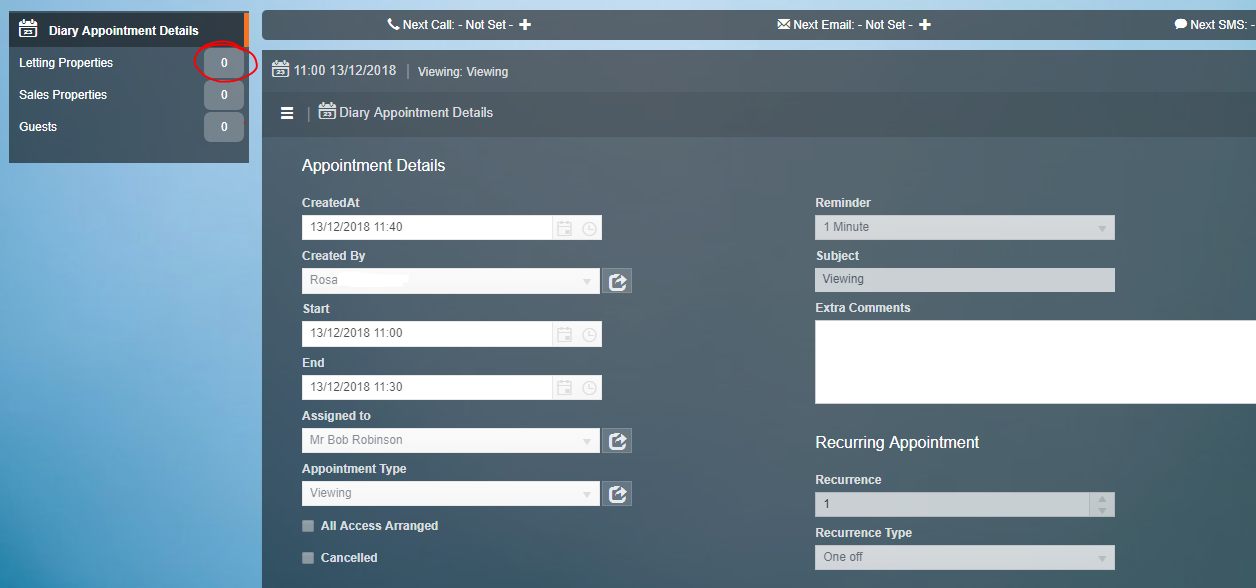Screen dimensions: 1256x588
Task: Click the plus icon beside Next Email
Action: [925, 24]
